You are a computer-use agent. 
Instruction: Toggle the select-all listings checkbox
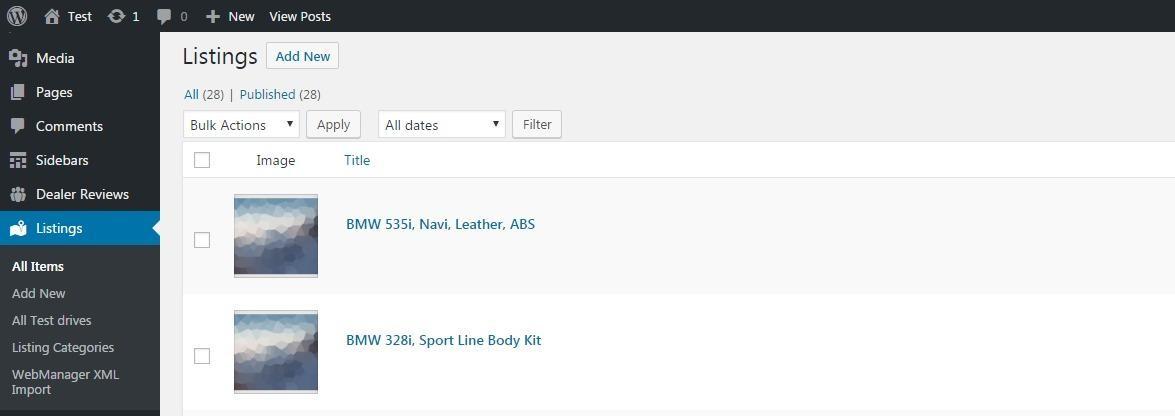(202, 160)
